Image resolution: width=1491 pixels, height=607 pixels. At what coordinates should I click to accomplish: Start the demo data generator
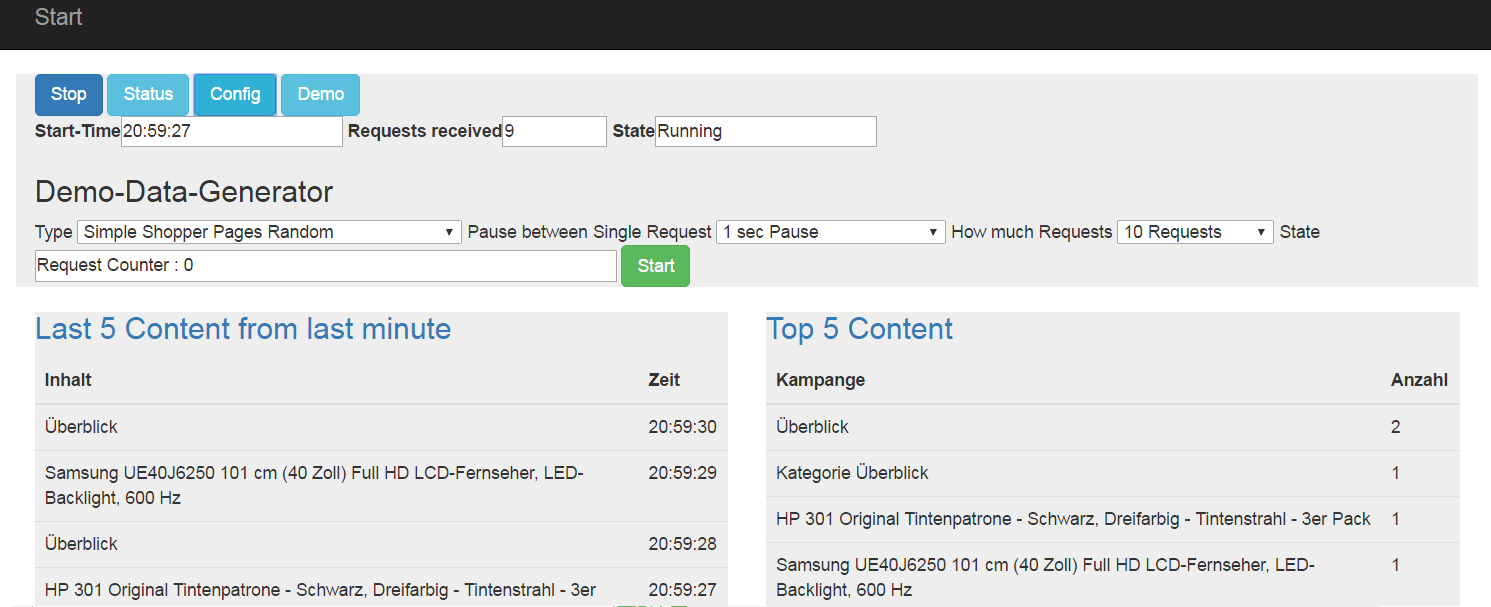655,265
